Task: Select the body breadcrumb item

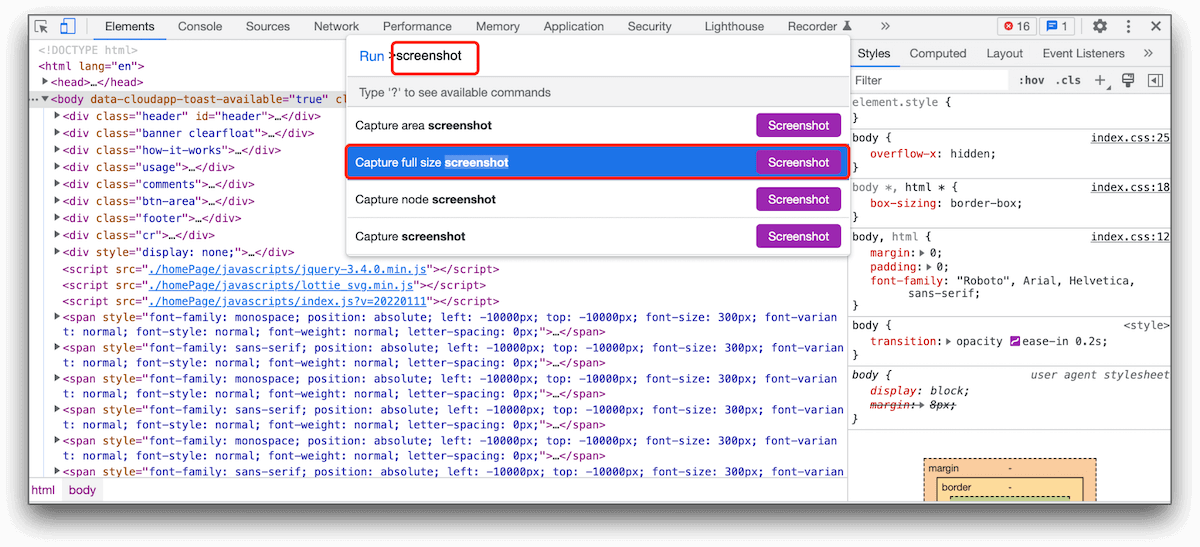Action: pyautogui.click(x=82, y=490)
